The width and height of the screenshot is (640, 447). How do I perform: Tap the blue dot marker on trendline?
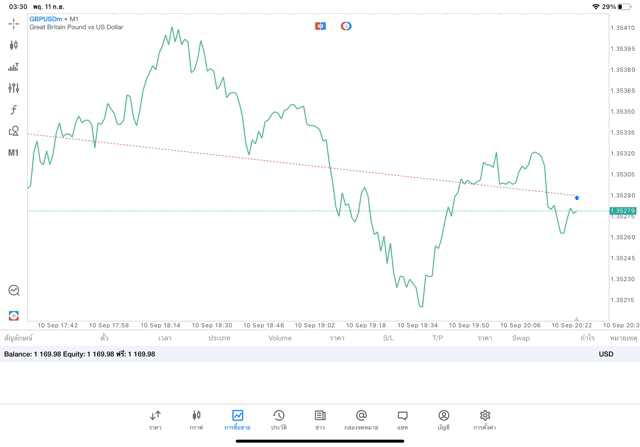tap(577, 198)
